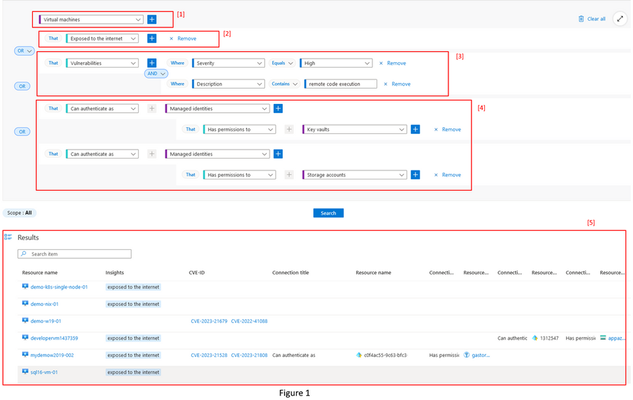
Task: Click the Results list icon
Action: coord(8,237)
